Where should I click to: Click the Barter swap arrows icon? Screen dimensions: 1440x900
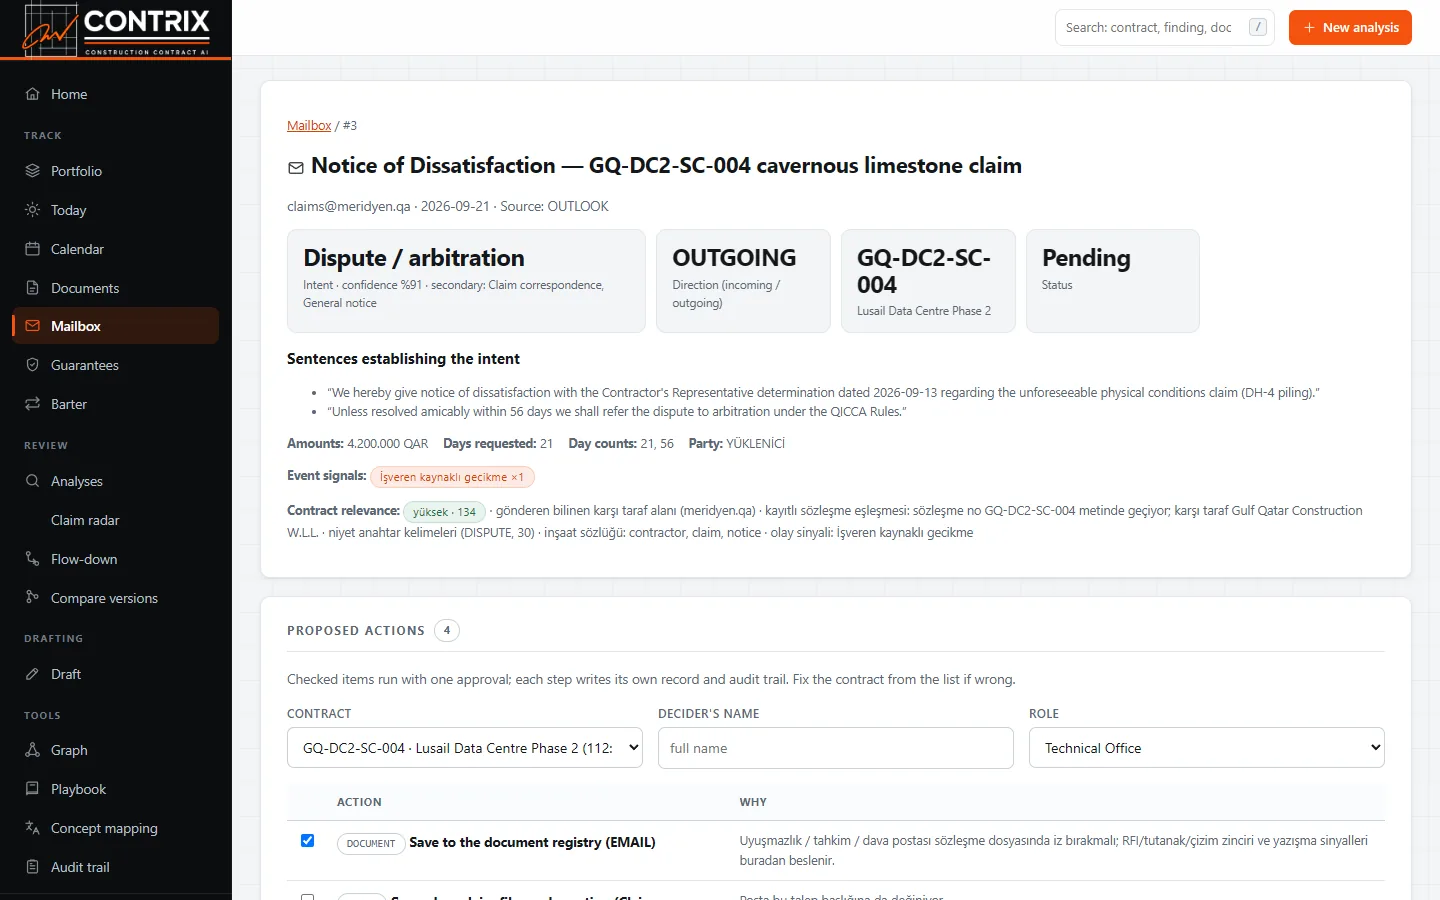point(32,404)
